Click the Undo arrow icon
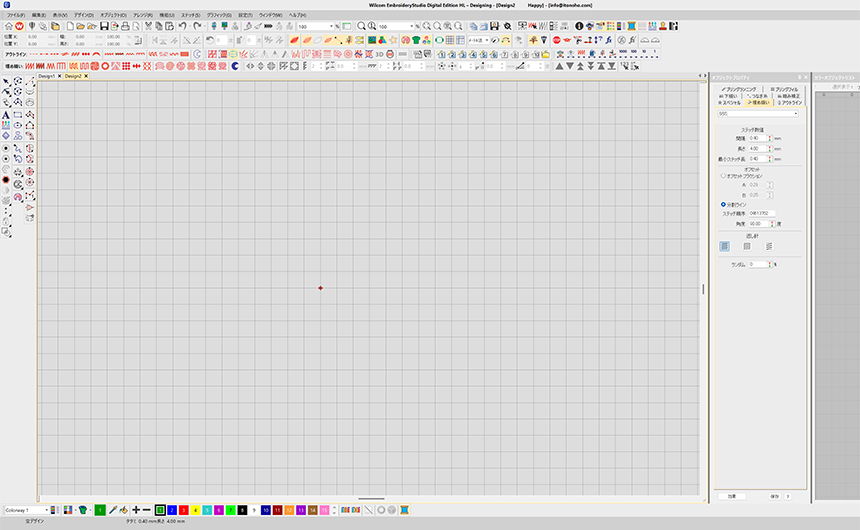The height and width of the screenshot is (530, 860). click(x=183, y=26)
